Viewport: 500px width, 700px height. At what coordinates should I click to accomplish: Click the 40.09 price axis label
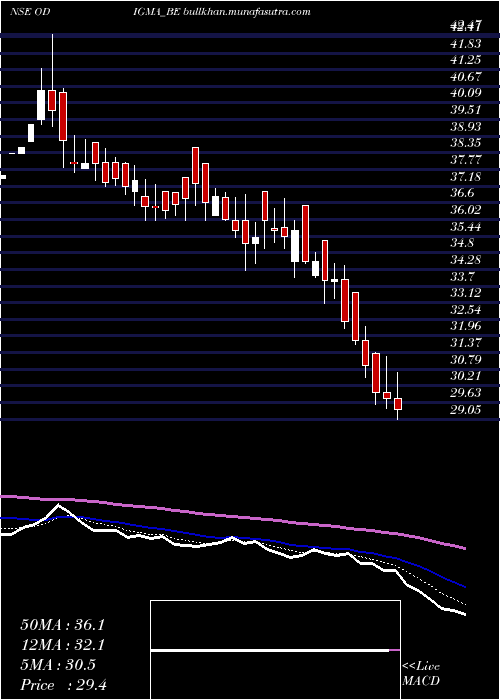pyautogui.click(x=465, y=93)
